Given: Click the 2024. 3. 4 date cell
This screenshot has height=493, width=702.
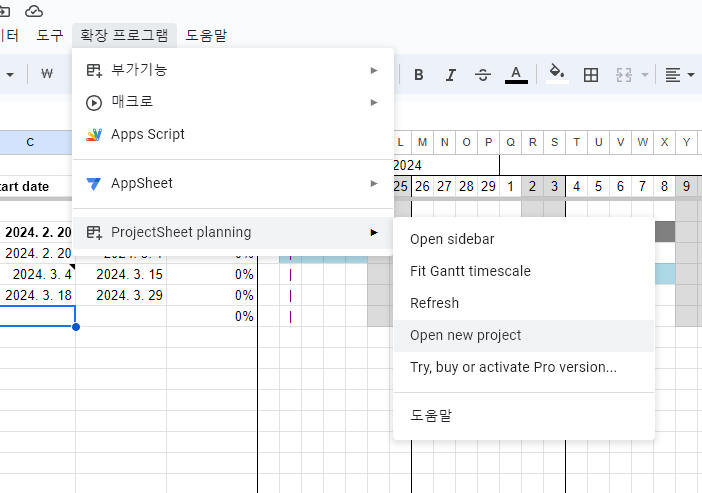Looking at the screenshot, I should [x=38, y=274].
